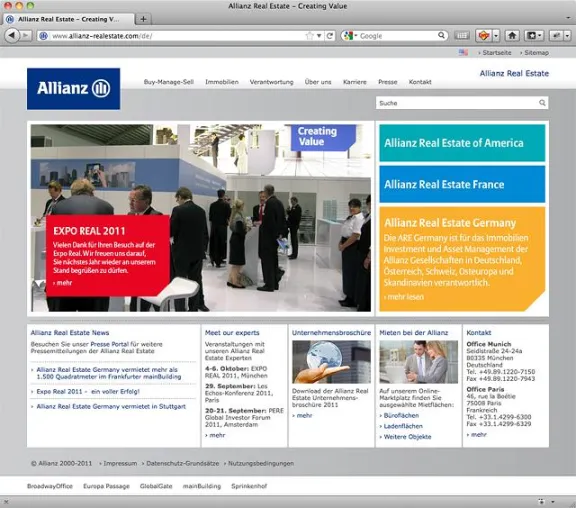
Task: Open the Startseite link
Action: tap(496, 53)
